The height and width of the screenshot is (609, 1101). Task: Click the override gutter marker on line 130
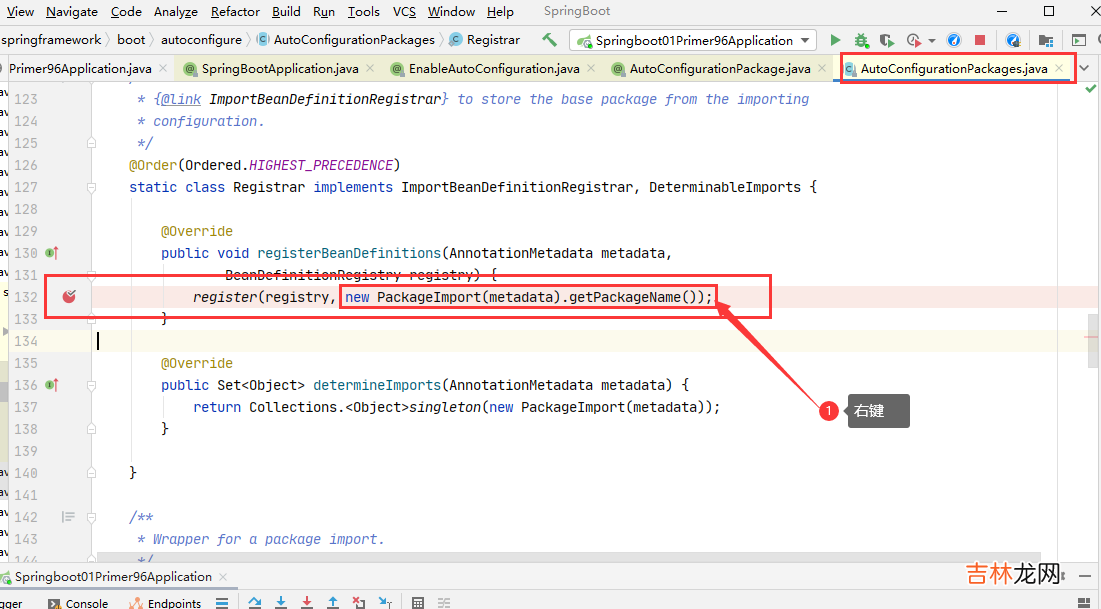(52, 253)
